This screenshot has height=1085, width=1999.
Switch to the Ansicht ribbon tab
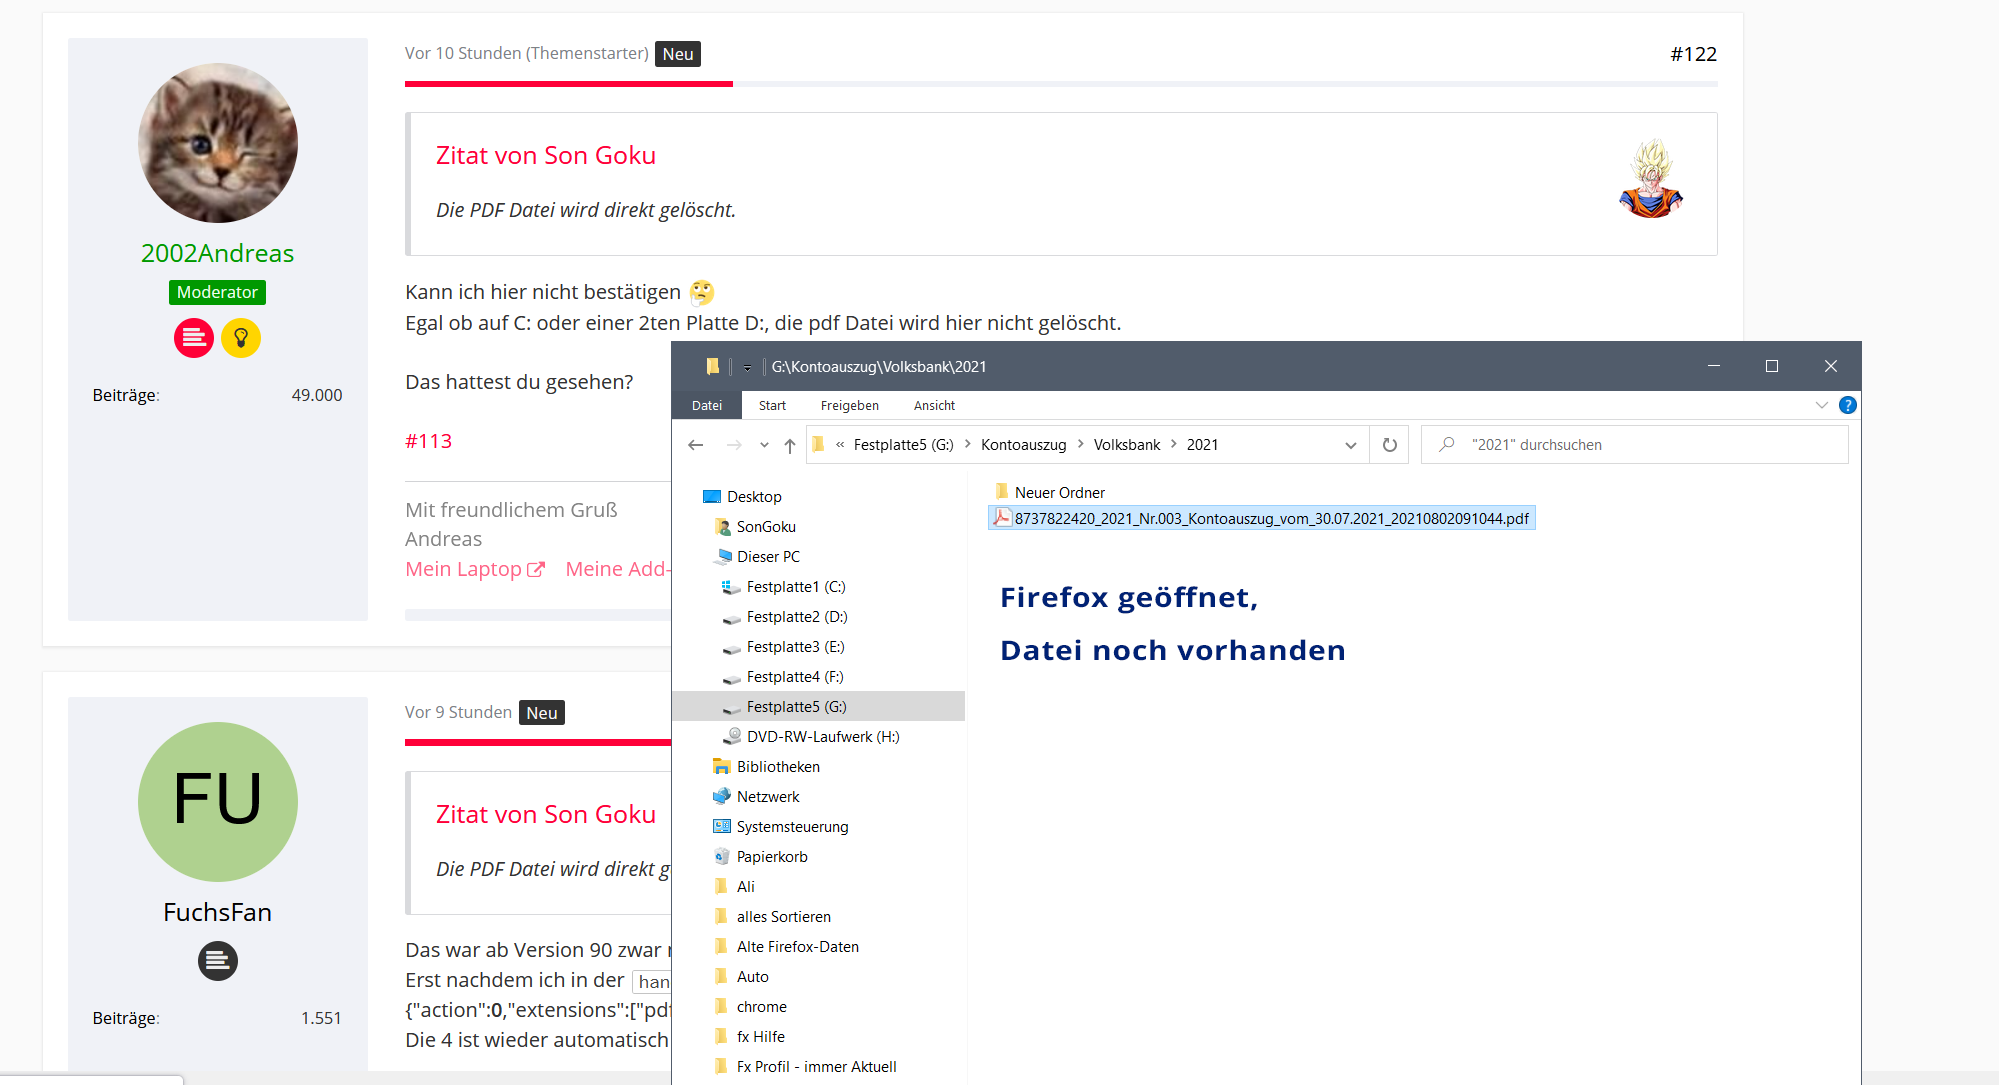click(x=934, y=405)
